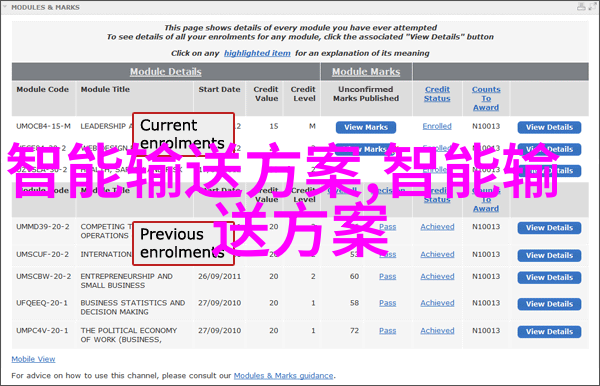The width and height of the screenshot is (600, 386).
Task: Open the Credit Status column header link
Action: click(437, 94)
